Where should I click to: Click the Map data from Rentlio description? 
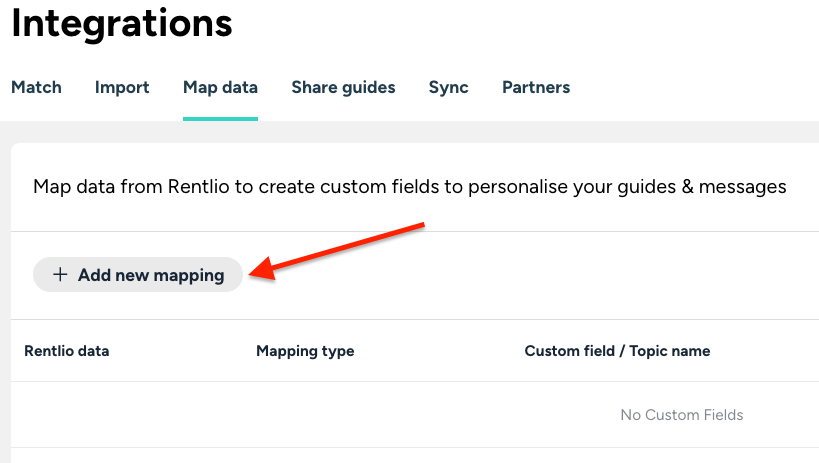410,187
